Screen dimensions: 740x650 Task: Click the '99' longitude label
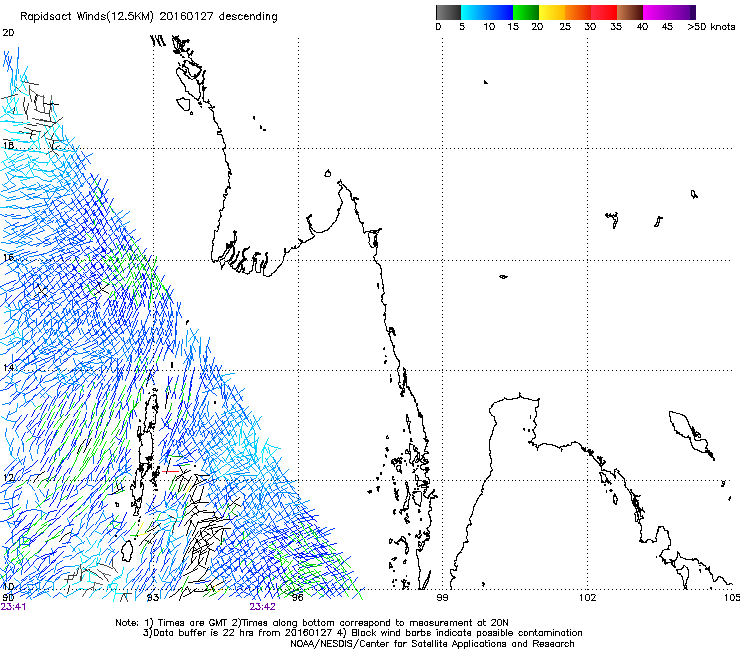coord(442,598)
